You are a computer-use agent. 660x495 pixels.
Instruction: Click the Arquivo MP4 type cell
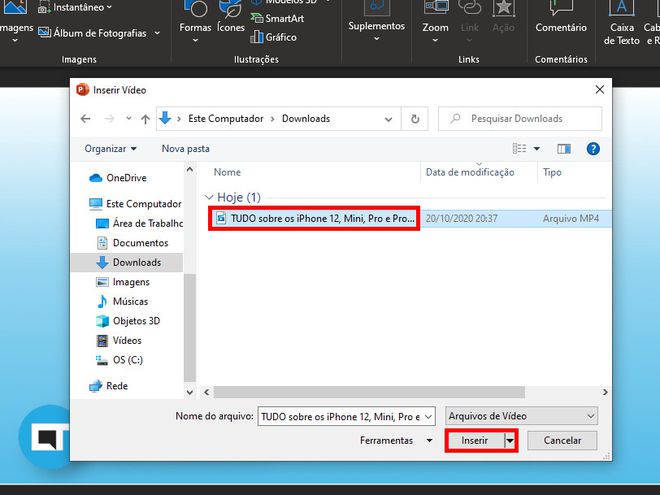pos(570,218)
